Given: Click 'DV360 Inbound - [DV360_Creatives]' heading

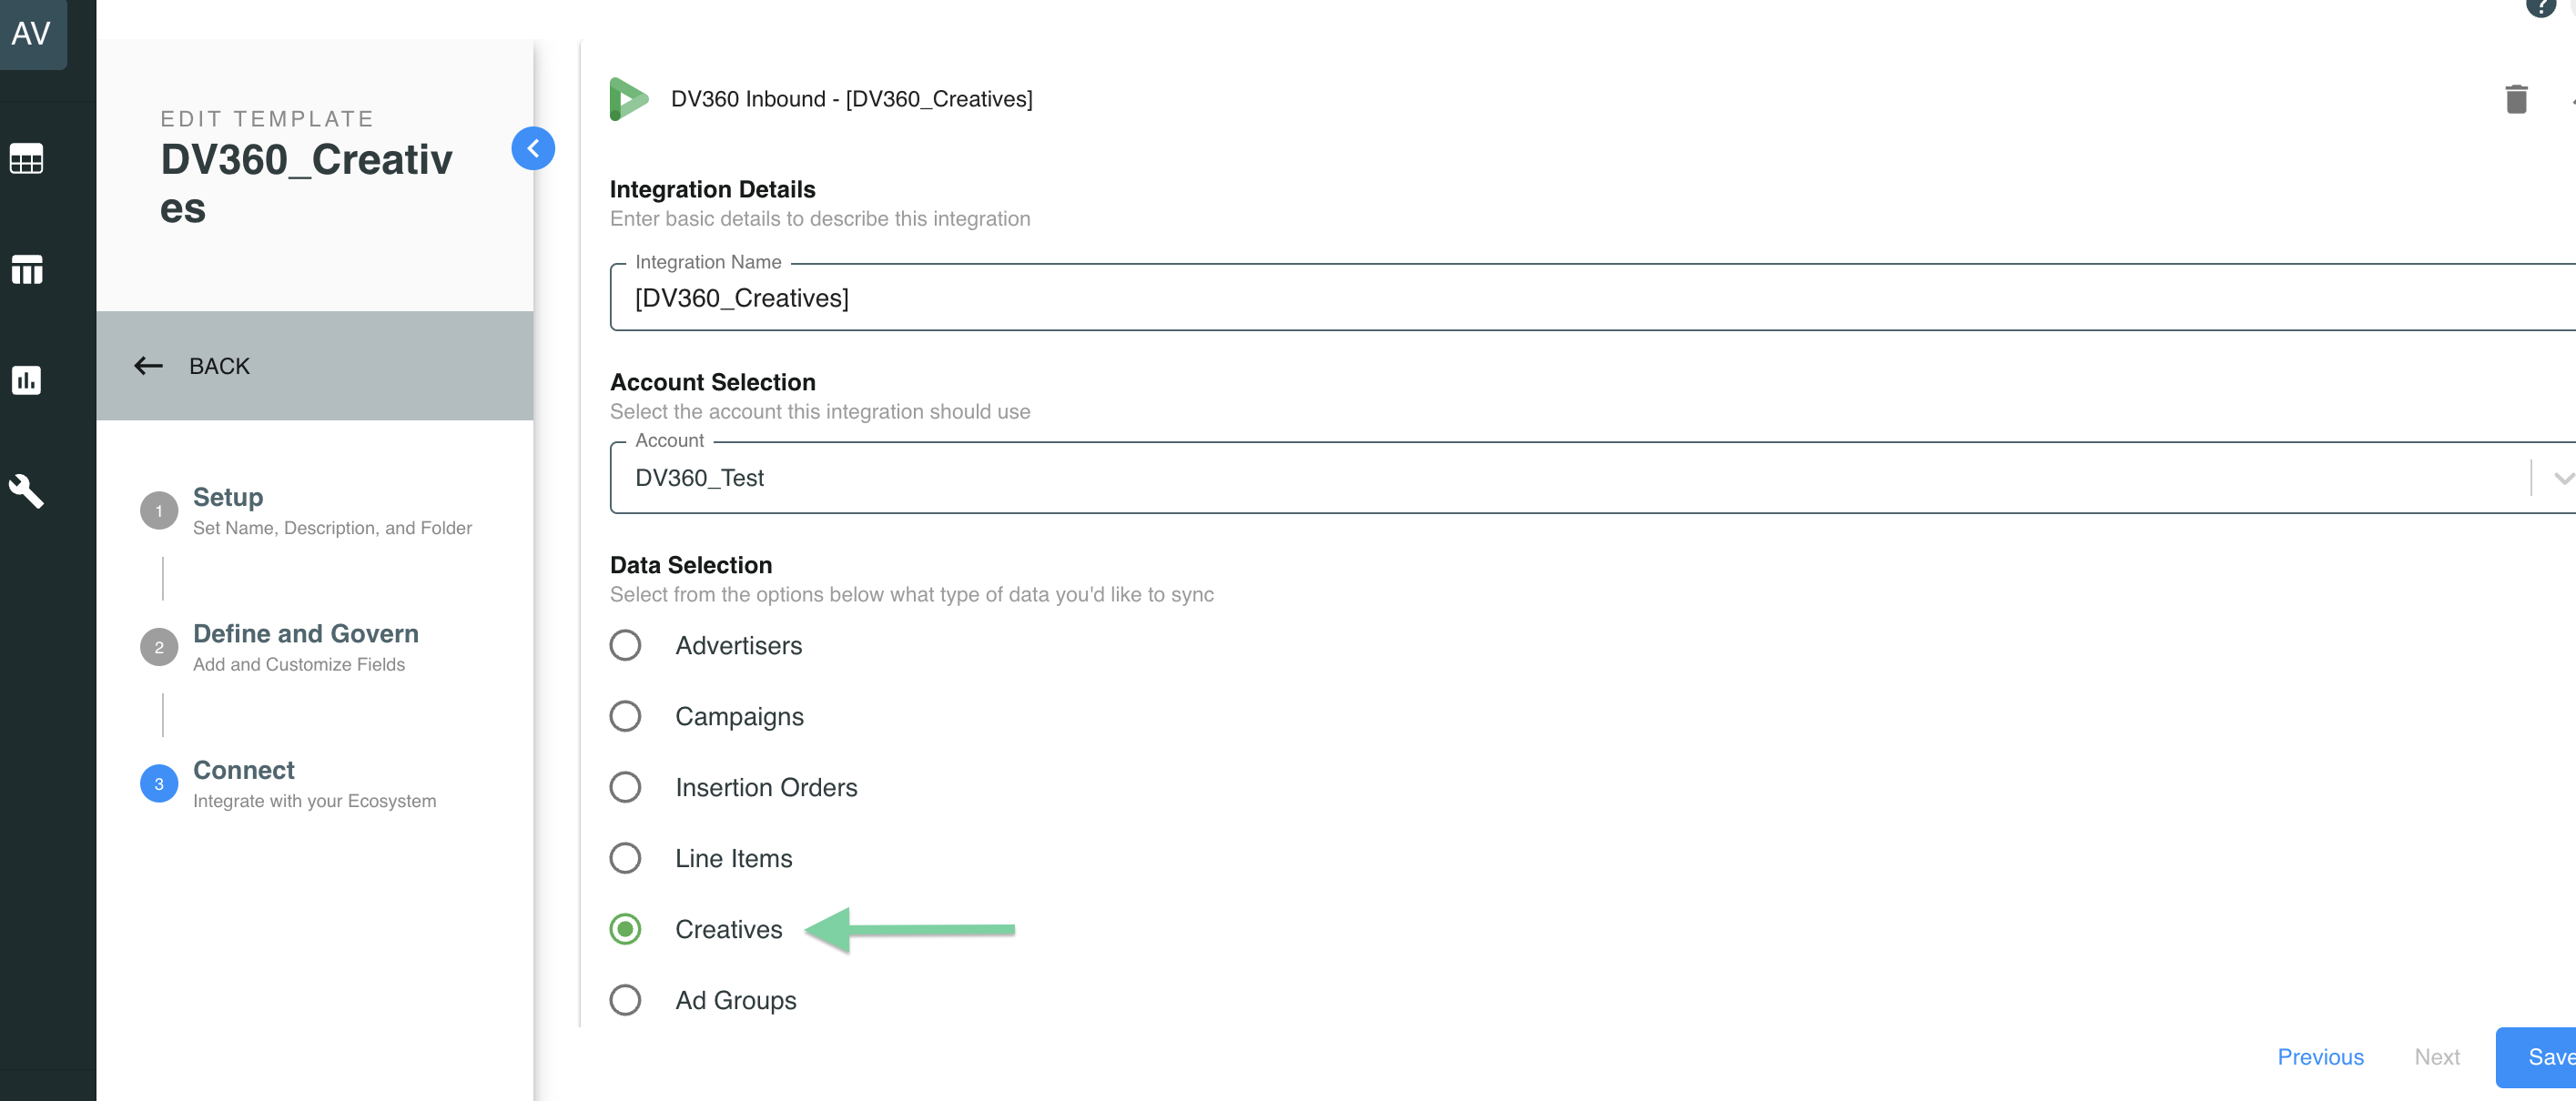Looking at the screenshot, I should (x=851, y=99).
